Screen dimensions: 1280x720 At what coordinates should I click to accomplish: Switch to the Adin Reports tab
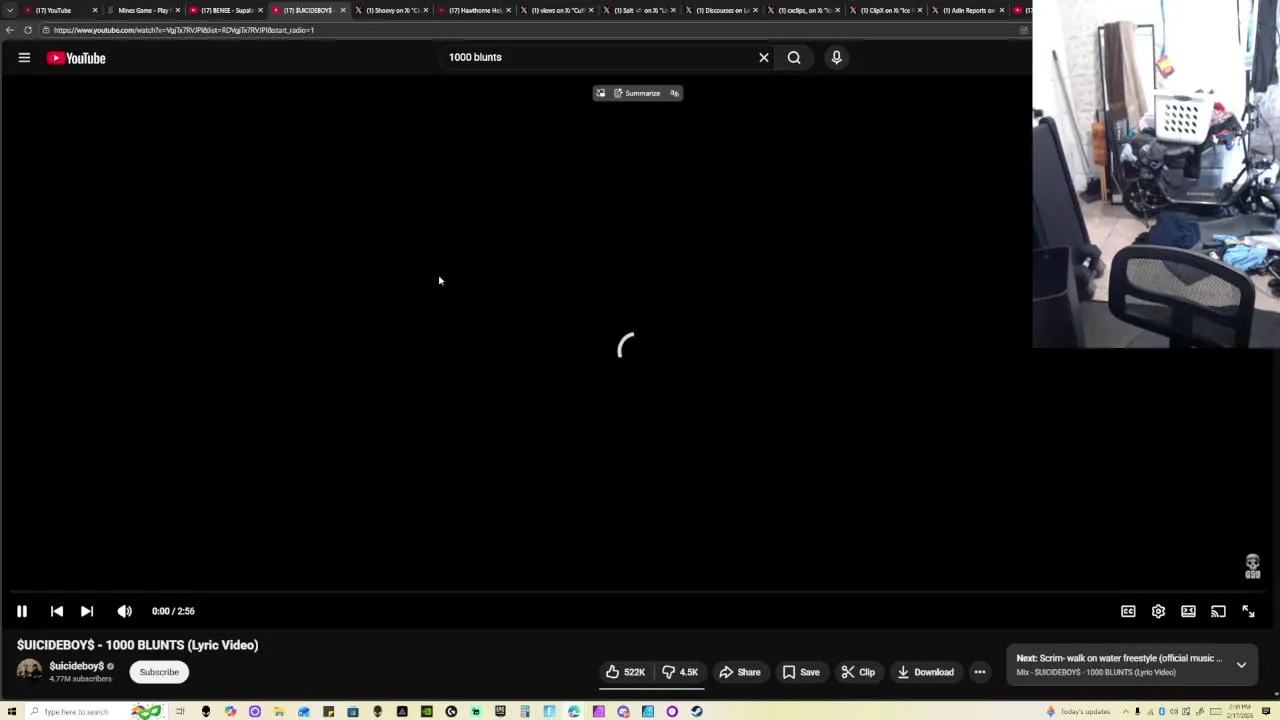(x=968, y=10)
